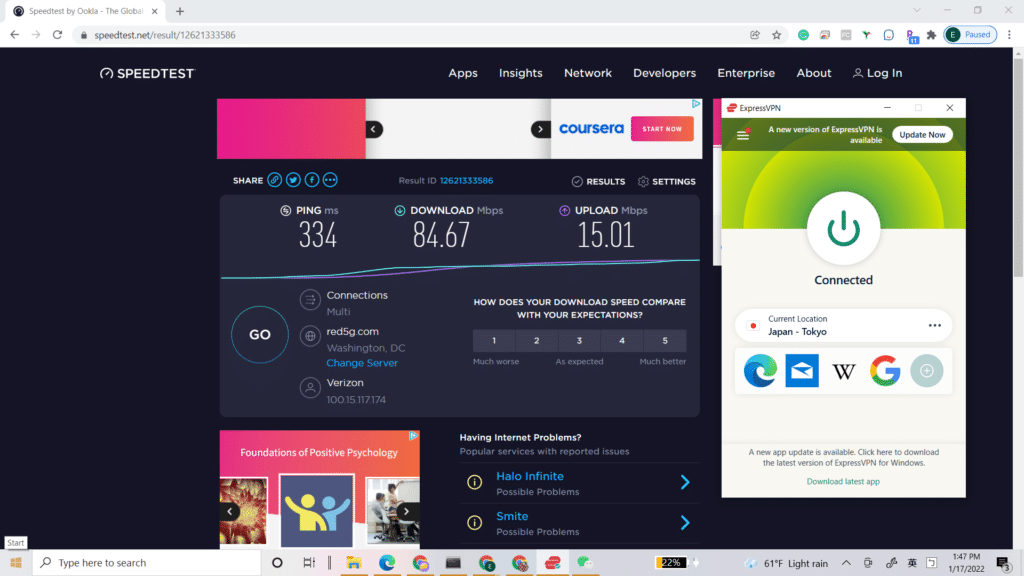Open Chrome three-dot menu
The image size is (1024, 576).
click(1009, 35)
